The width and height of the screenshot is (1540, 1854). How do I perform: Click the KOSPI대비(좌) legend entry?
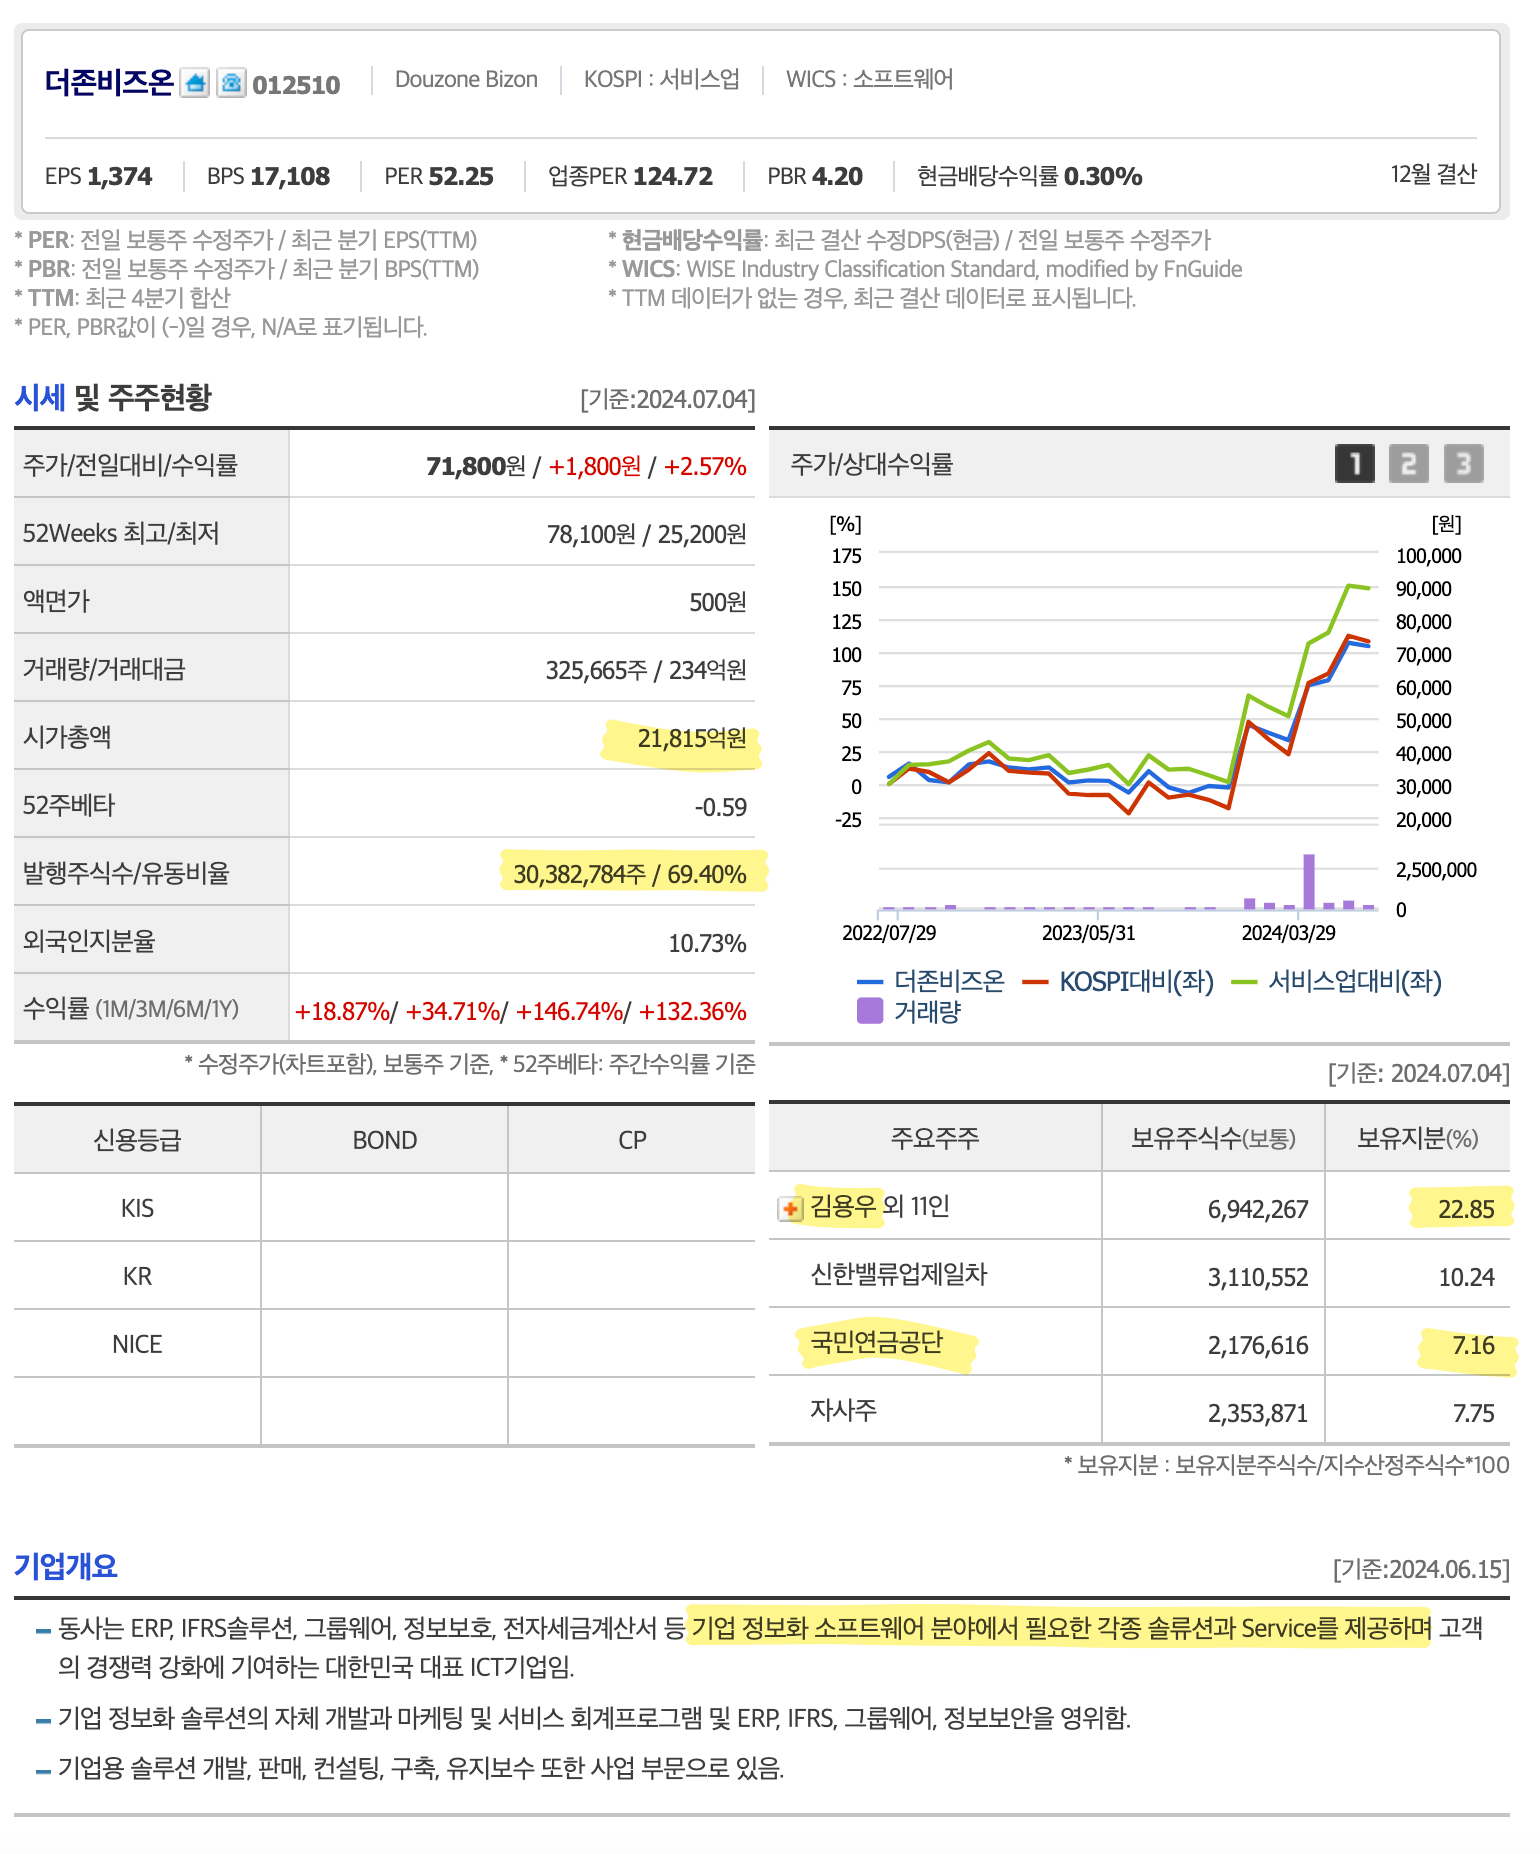point(1118,981)
